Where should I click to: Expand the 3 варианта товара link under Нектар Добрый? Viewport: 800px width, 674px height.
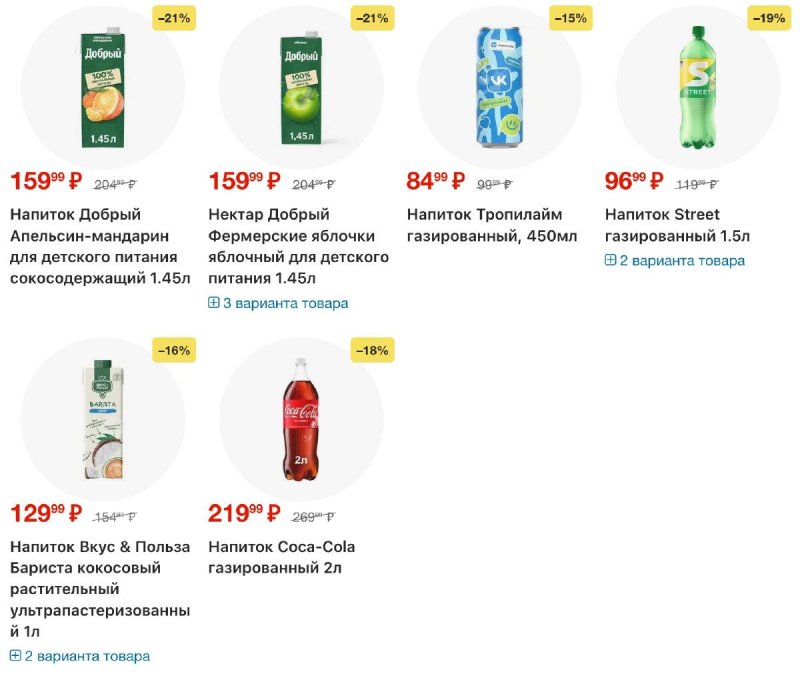285,303
